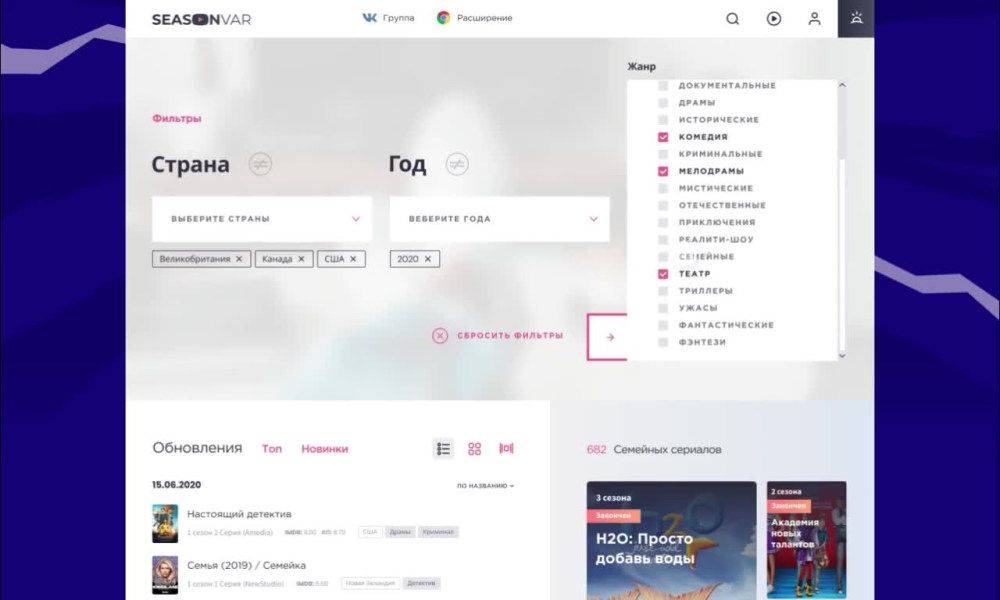The width and height of the screenshot is (1000, 600).
Task: Click the inequality icon next to Год
Action: click(x=457, y=164)
